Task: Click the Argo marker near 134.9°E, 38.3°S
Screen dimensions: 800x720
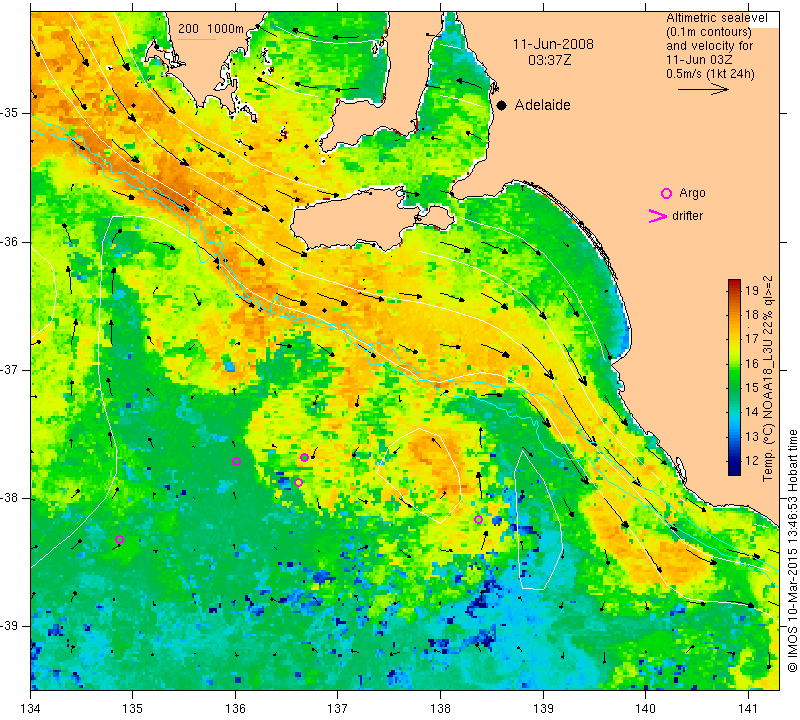Action: pyautogui.click(x=119, y=539)
